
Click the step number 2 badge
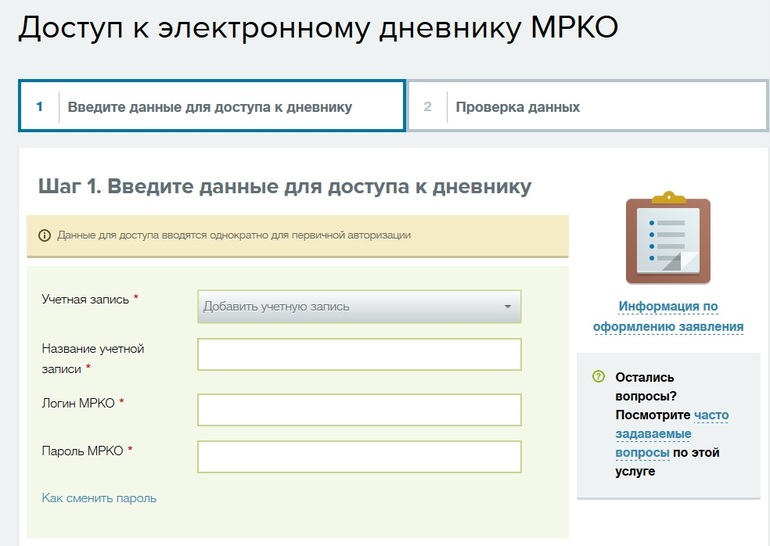pyautogui.click(x=428, y=106)
